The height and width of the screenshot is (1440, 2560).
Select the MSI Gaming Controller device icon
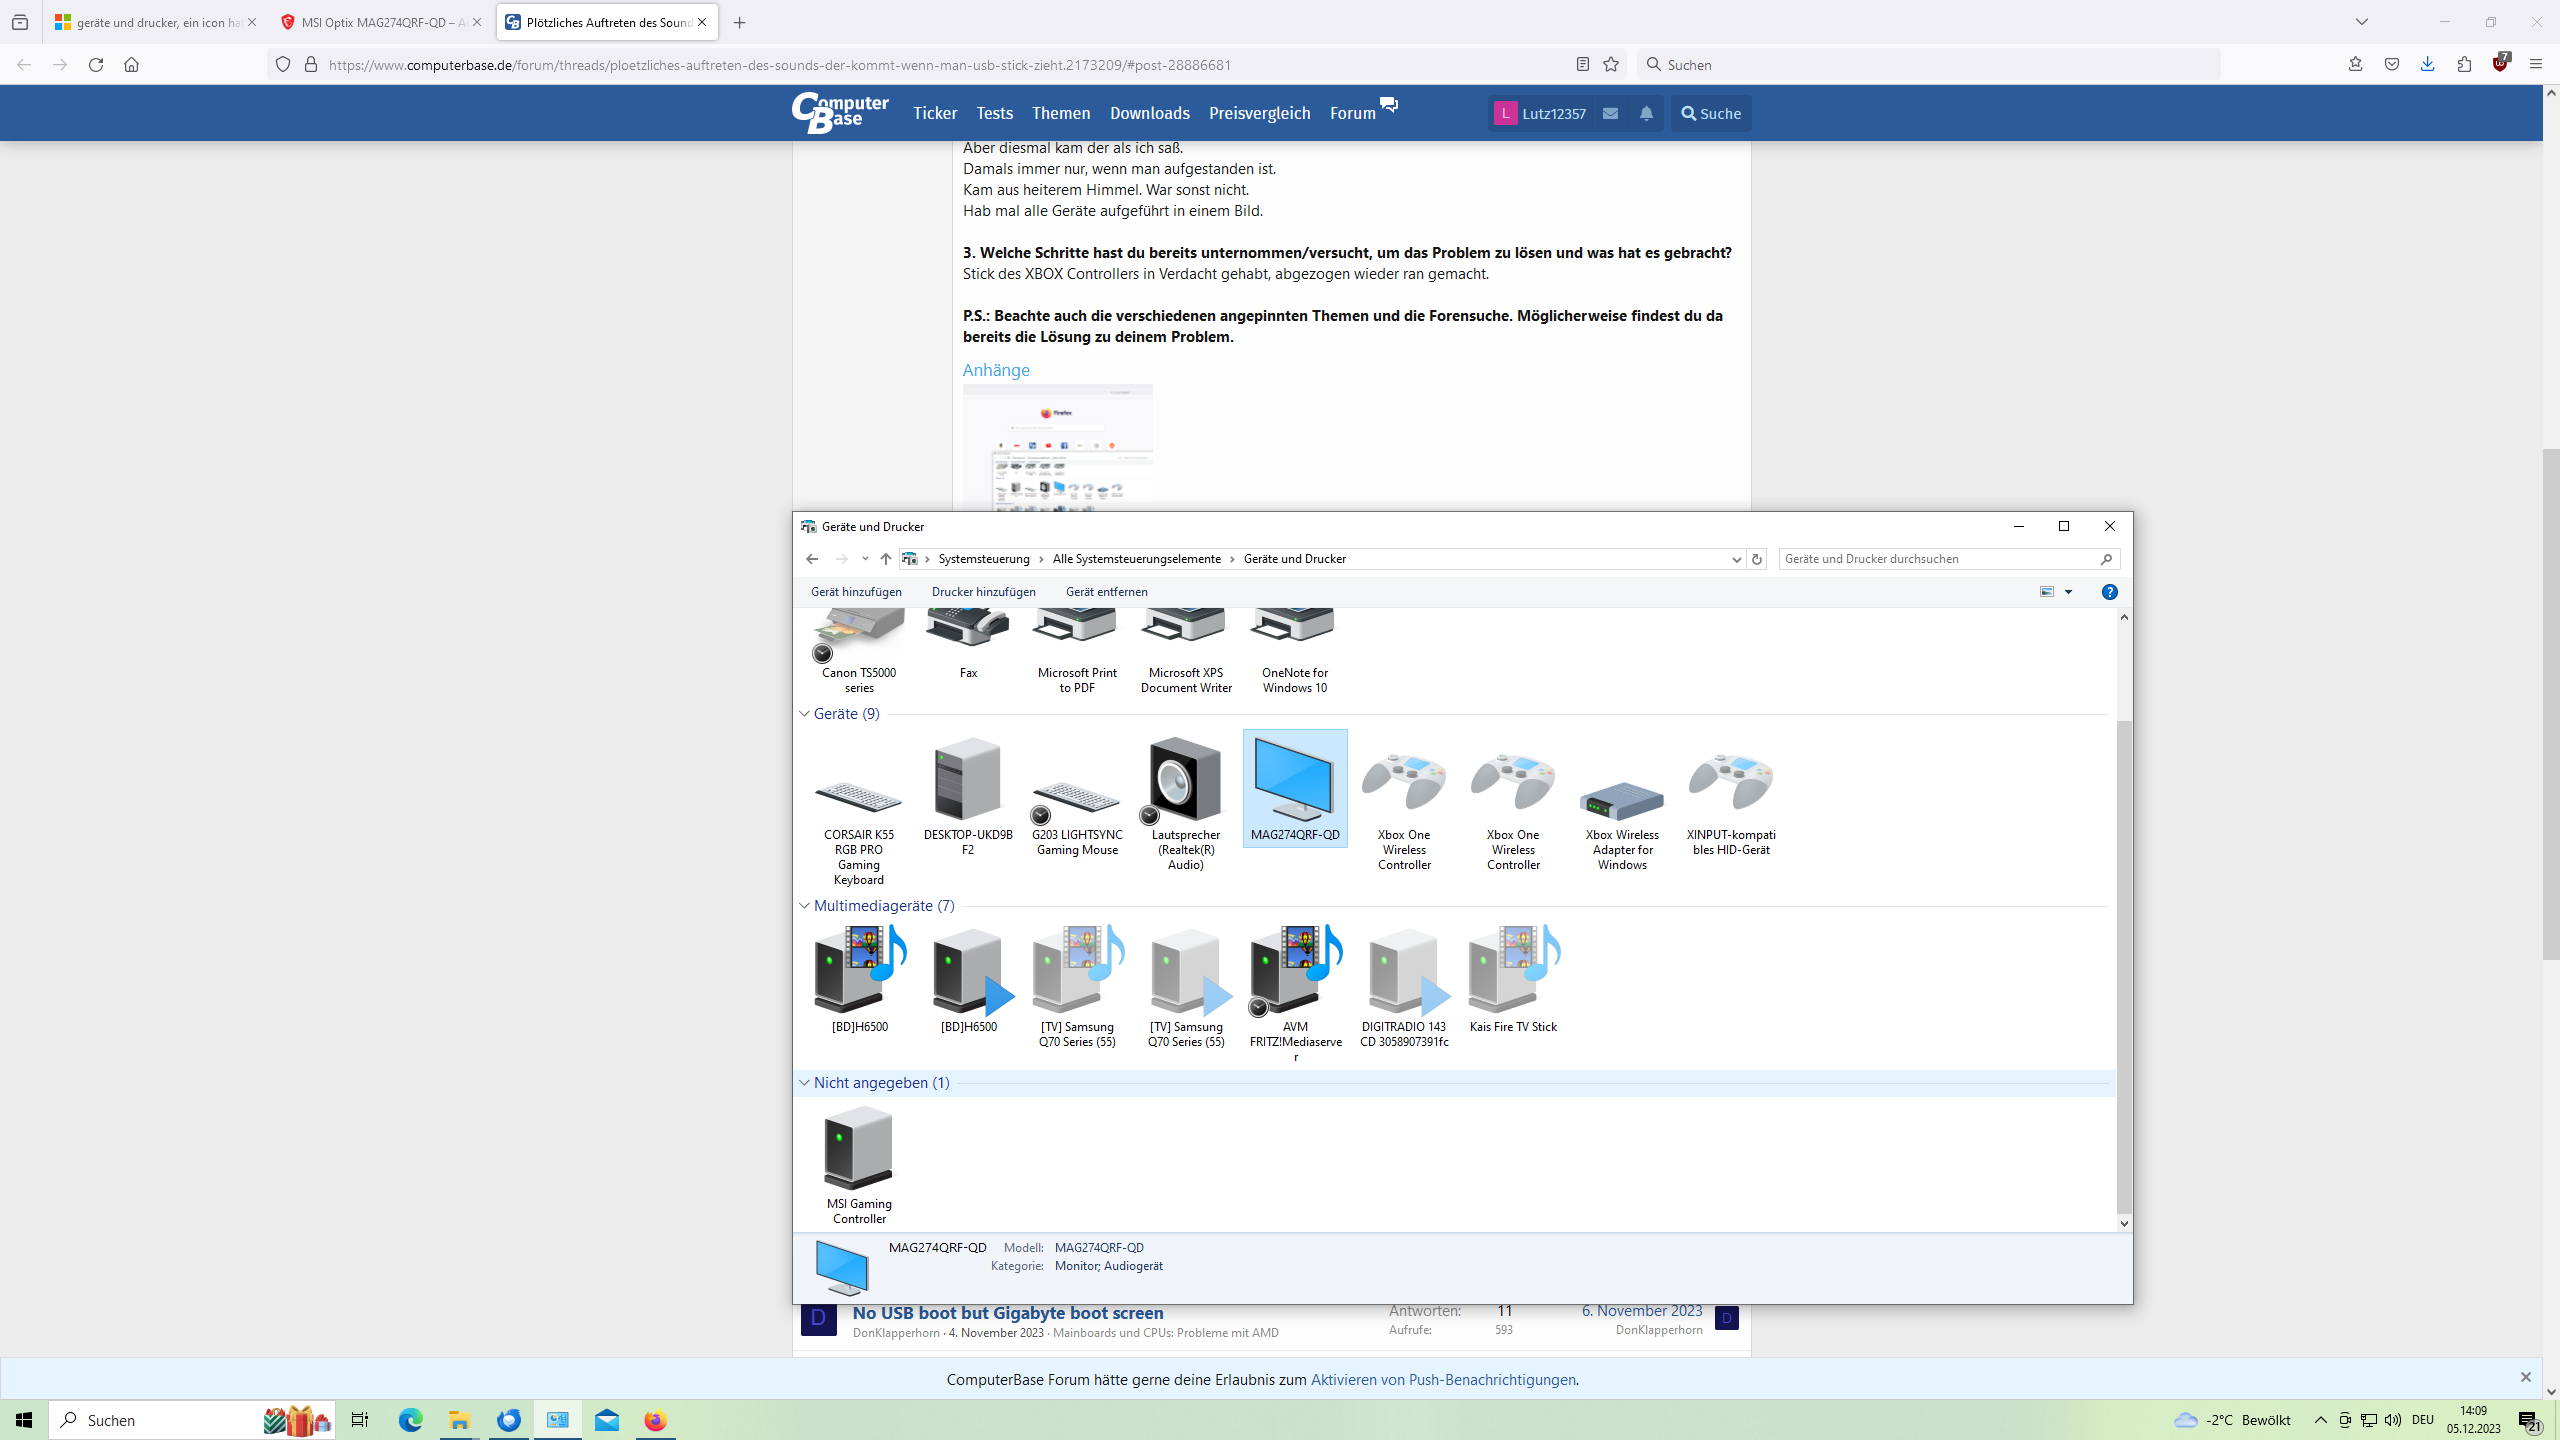coord(858,1149)
